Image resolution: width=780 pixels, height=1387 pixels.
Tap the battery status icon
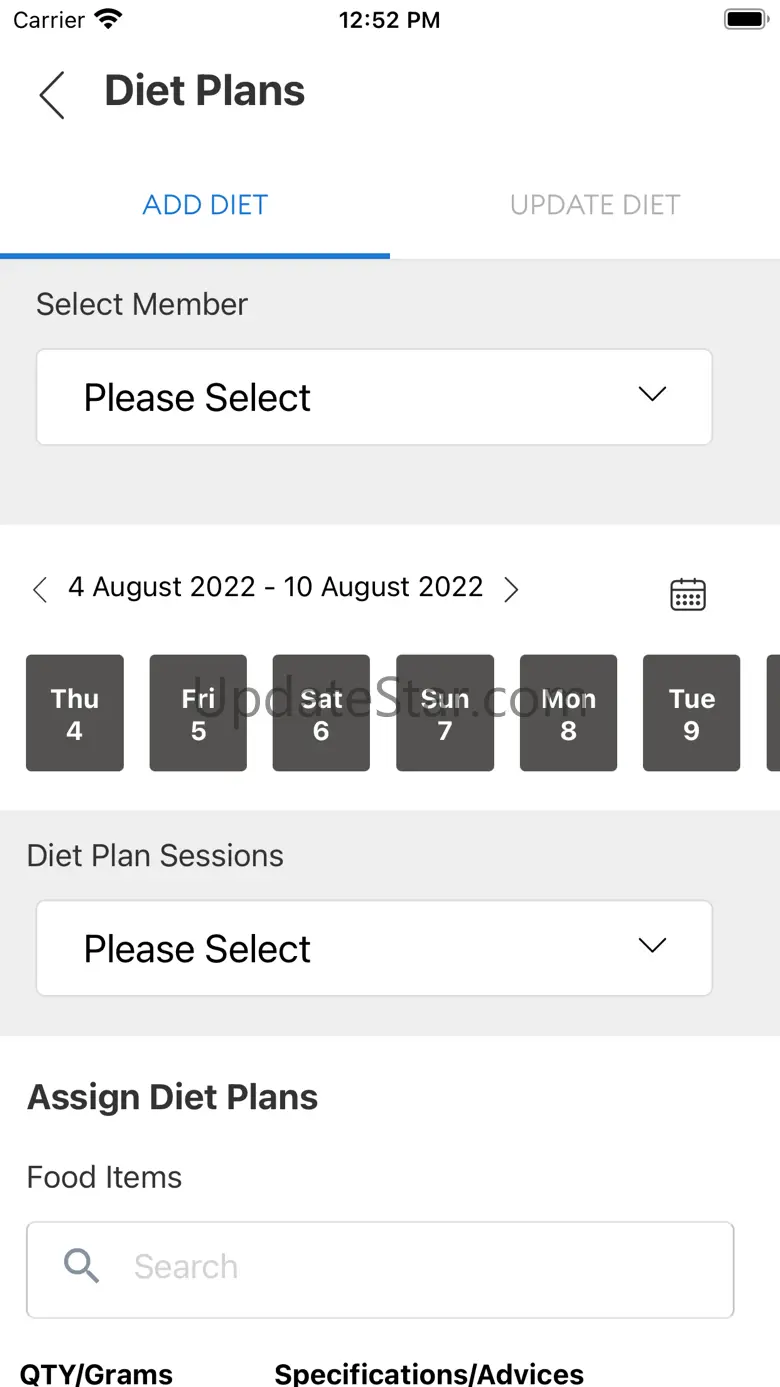tap(745, 19)
